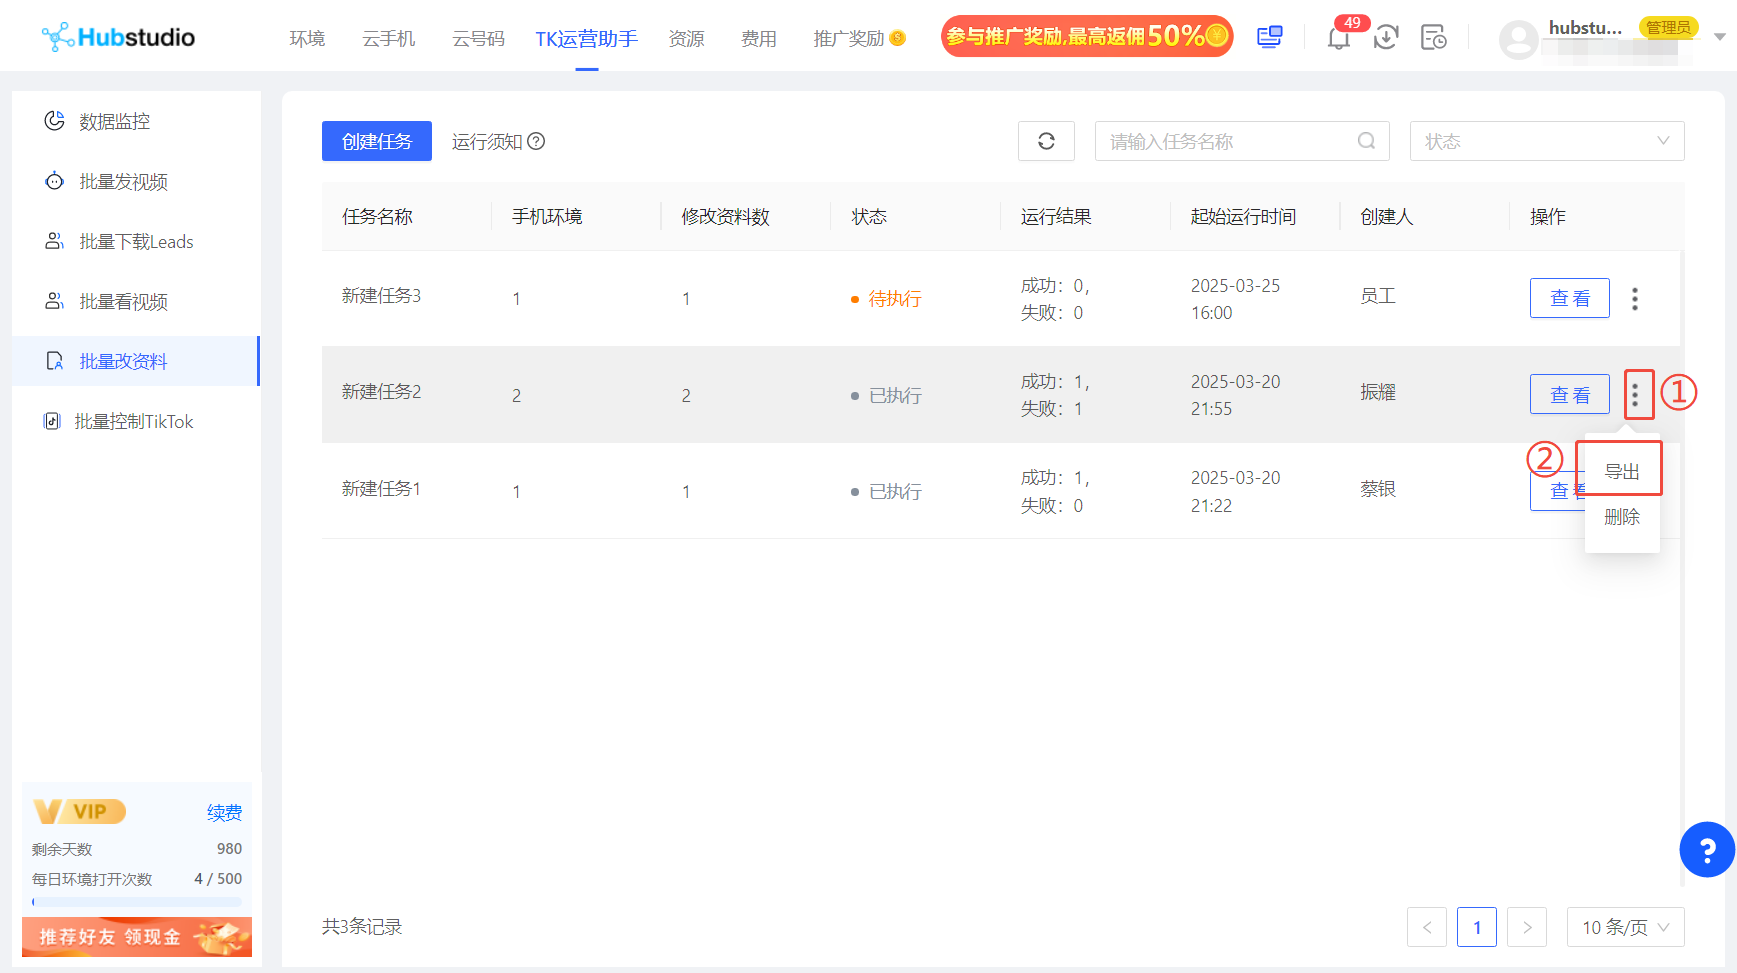The height and width of the screenshot is (973, 1737).
Task: Go to the 资源 tab
Action: pos(686,39)
